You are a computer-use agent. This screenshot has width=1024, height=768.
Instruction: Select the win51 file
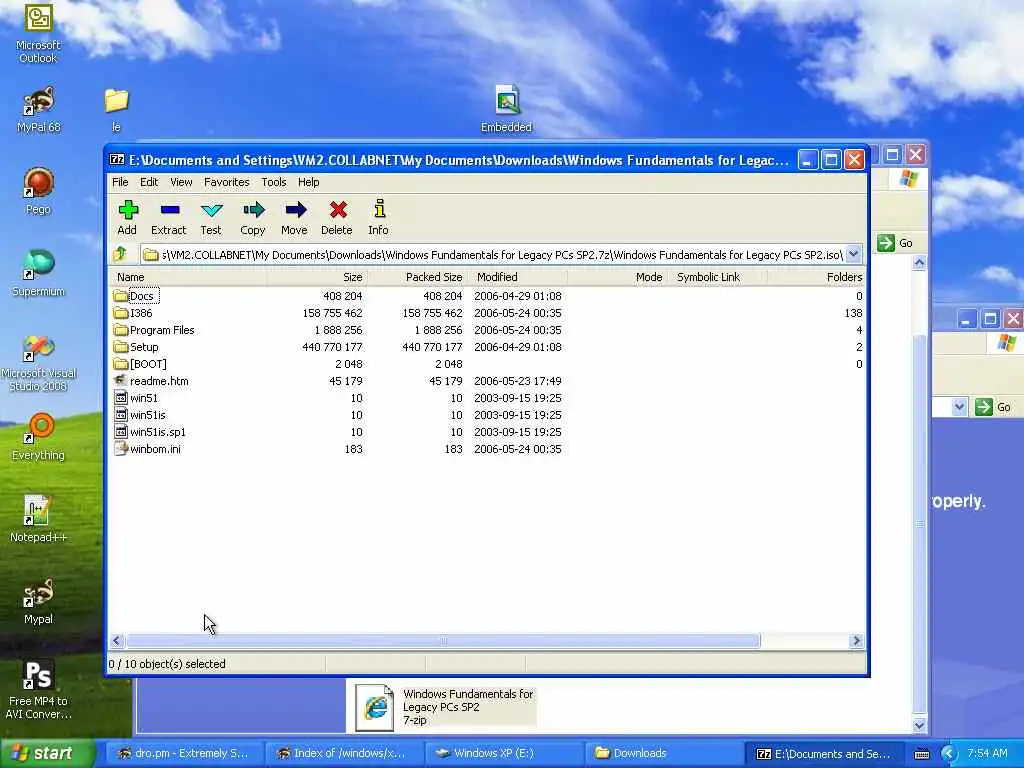pyautogui.click(x=136, y=398)
